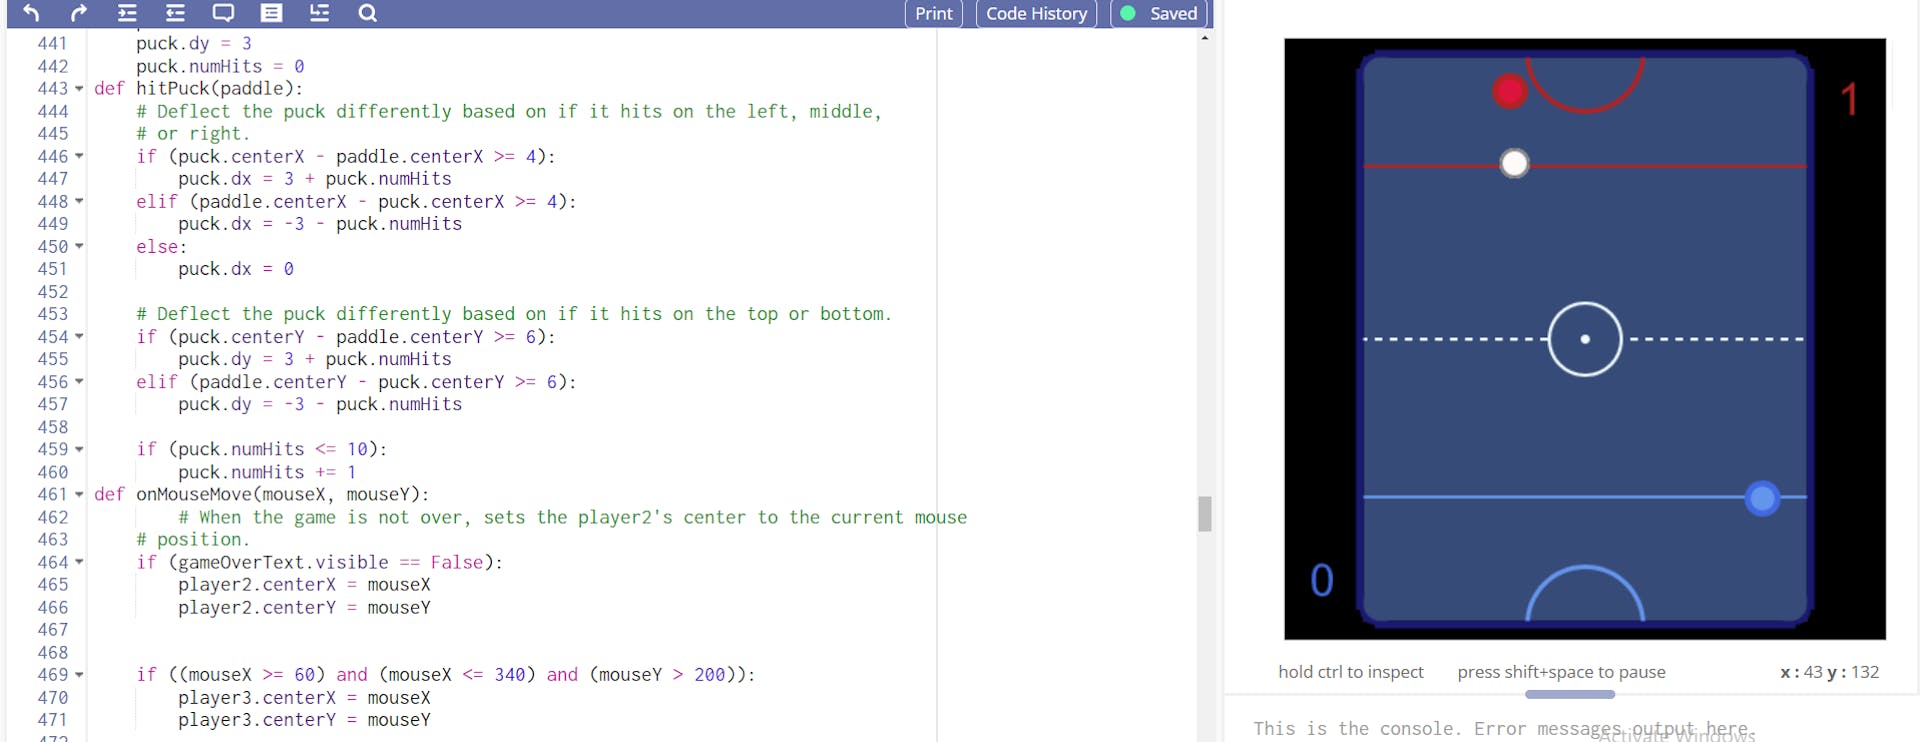1920x742 pixels.
Task: Click the document lines toolbar icon
Action: click(x=271, y=13)
